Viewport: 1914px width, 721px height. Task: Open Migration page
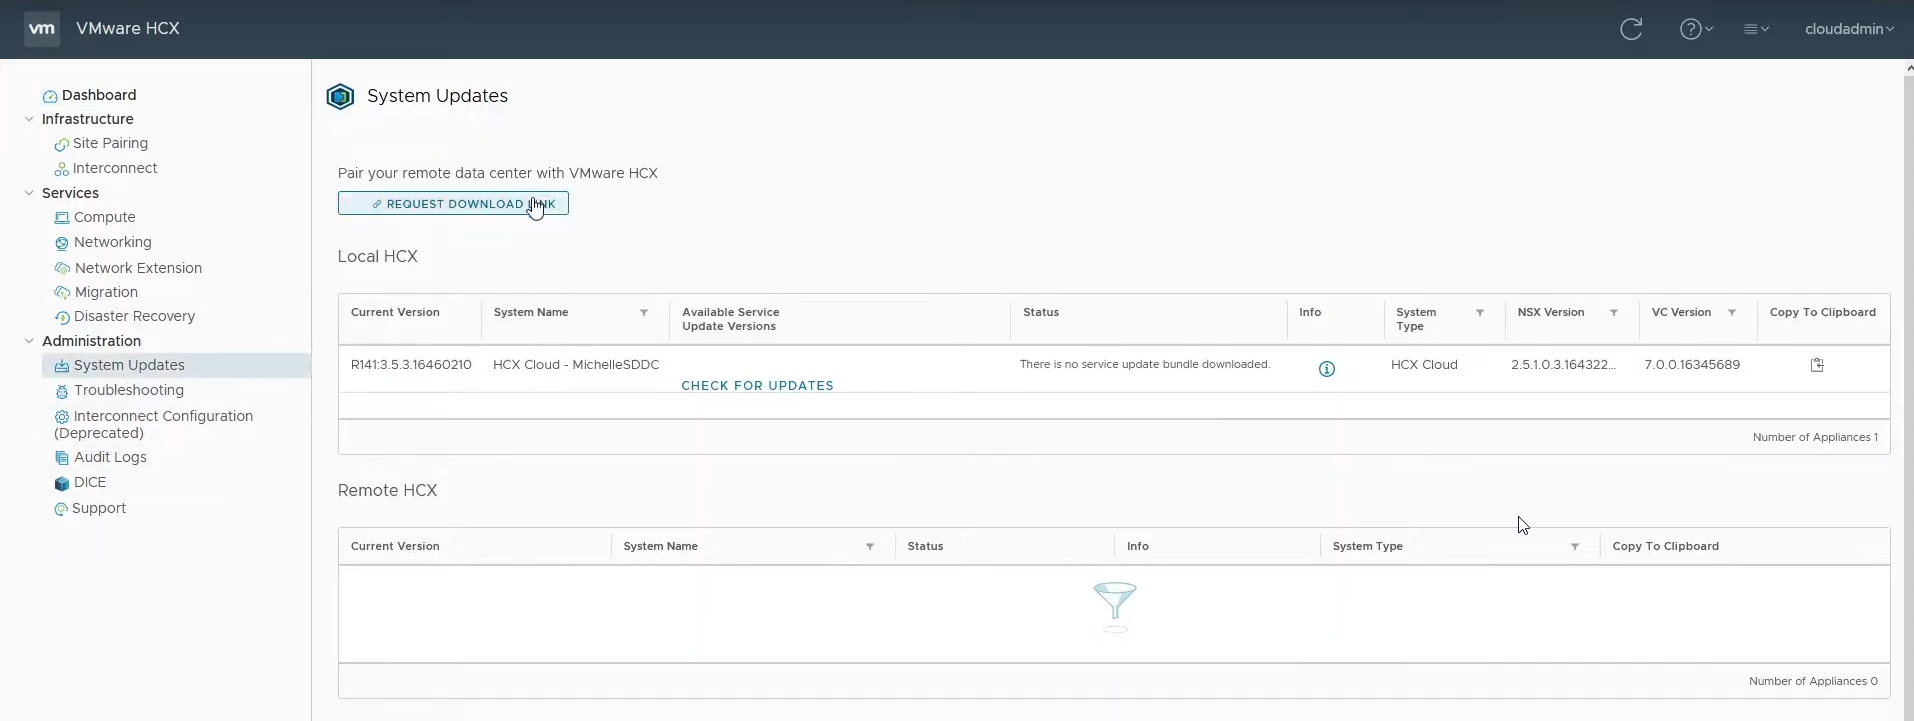tap(106, 292)
